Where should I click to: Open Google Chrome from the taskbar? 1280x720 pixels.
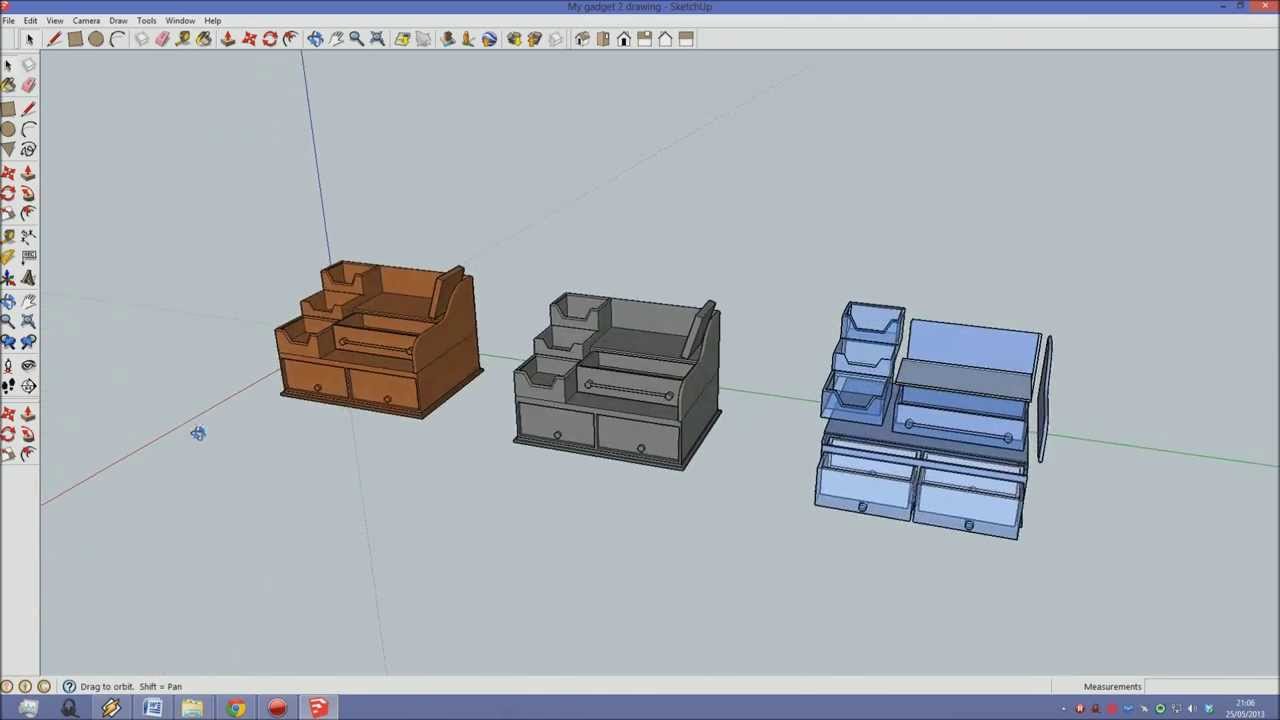[235, 708]
